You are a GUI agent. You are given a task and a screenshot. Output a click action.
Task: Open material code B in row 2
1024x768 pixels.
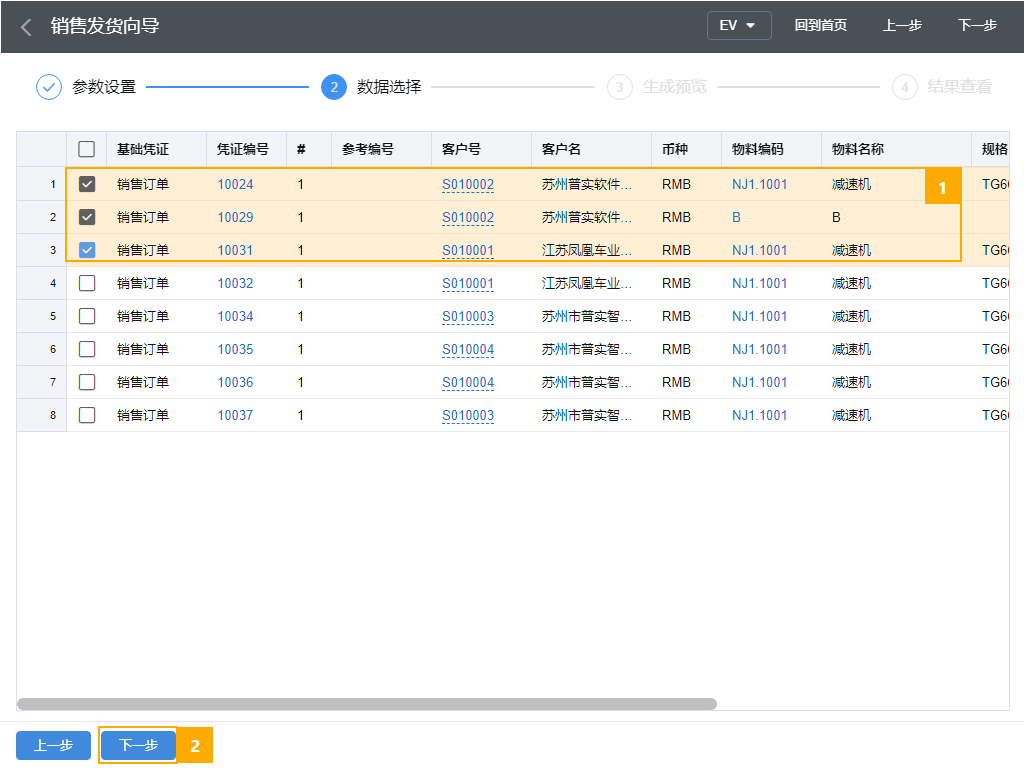(x=736, y=217)
